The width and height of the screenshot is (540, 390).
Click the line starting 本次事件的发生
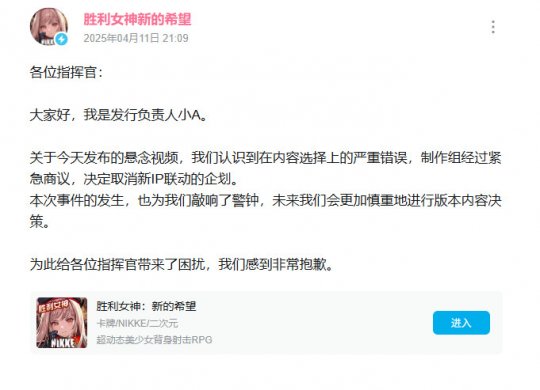265,201
